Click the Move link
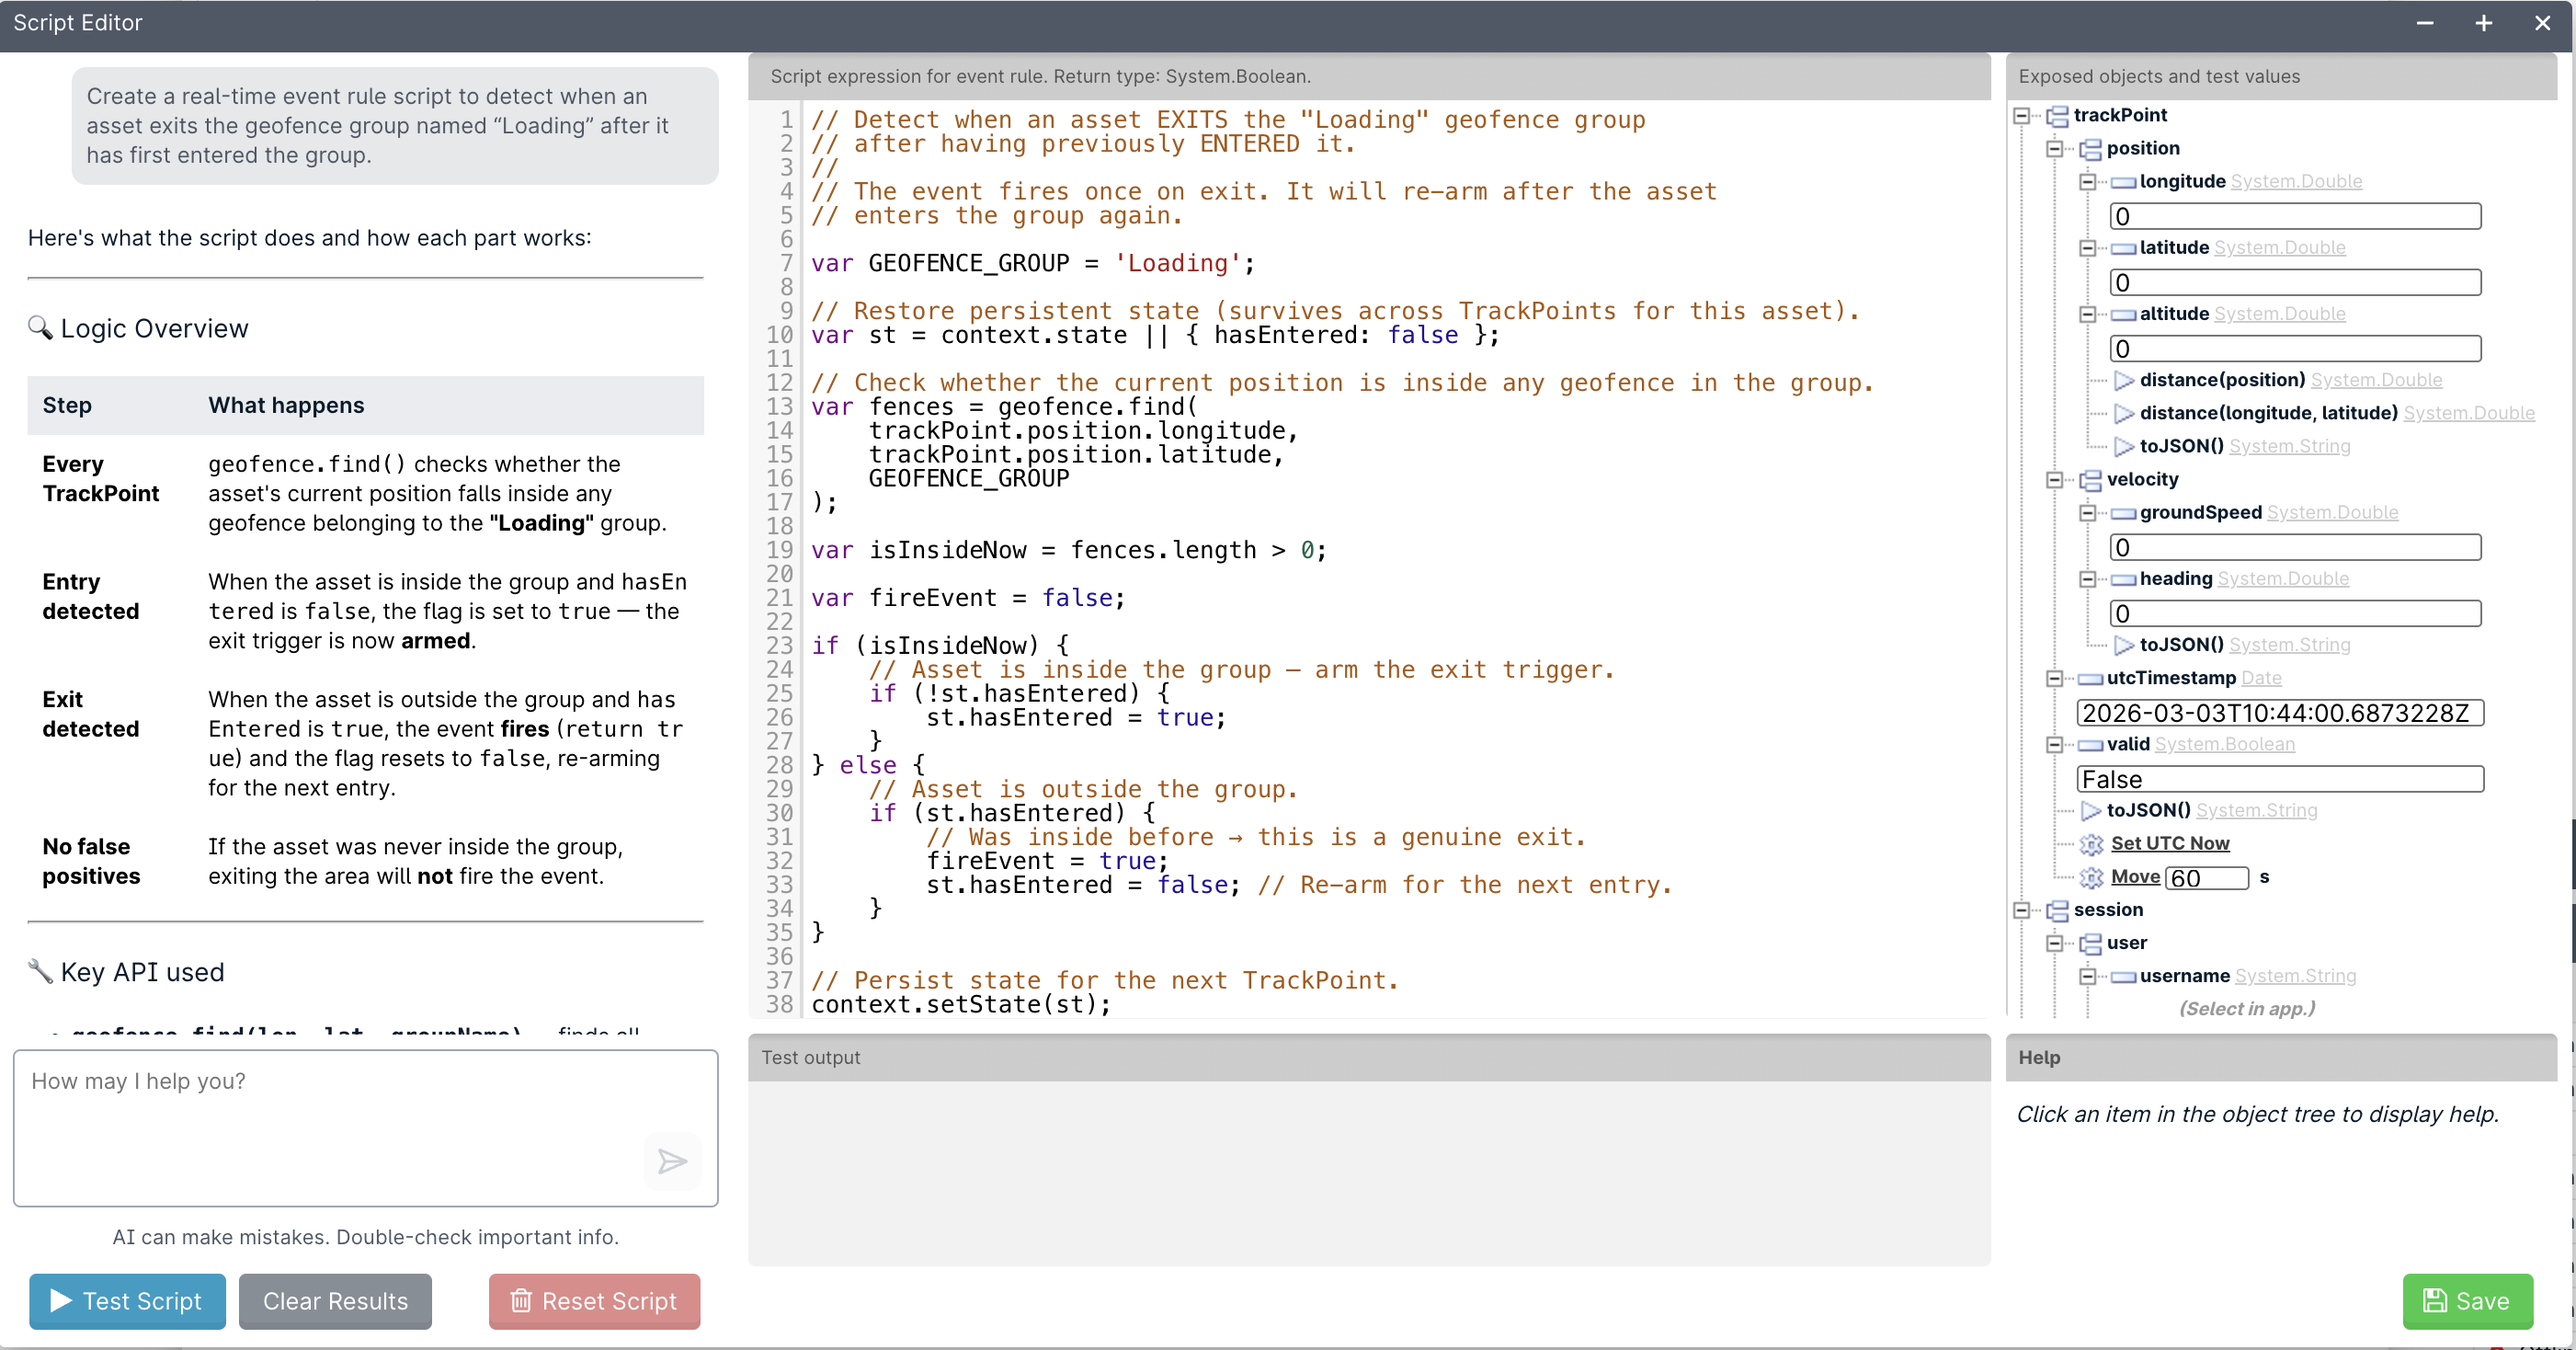Screen dimensions: 2576x1350 (x=2135, y=876)
